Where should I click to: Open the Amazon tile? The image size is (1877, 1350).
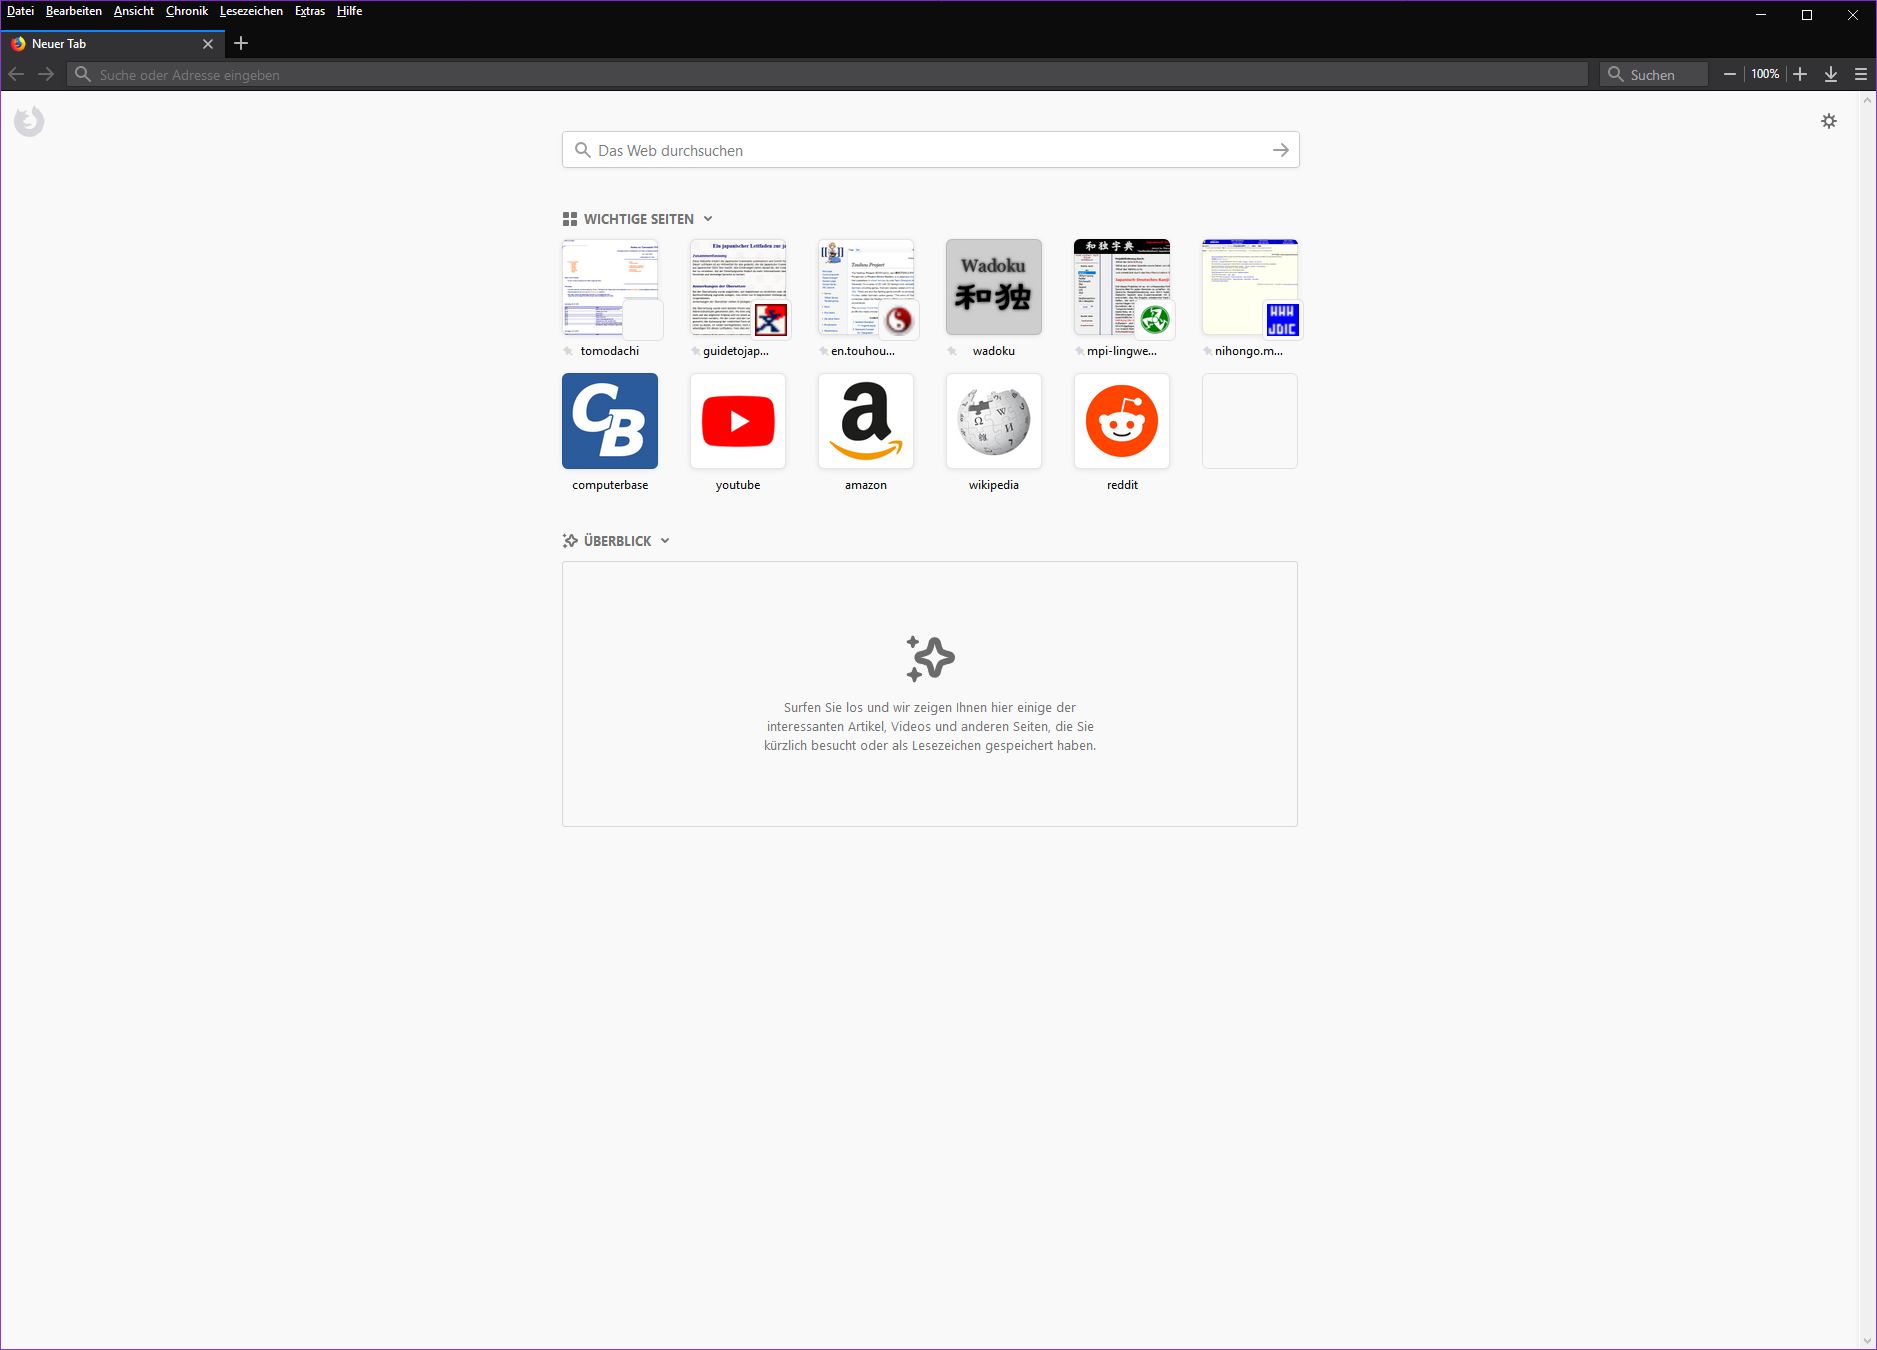(866, 421)
